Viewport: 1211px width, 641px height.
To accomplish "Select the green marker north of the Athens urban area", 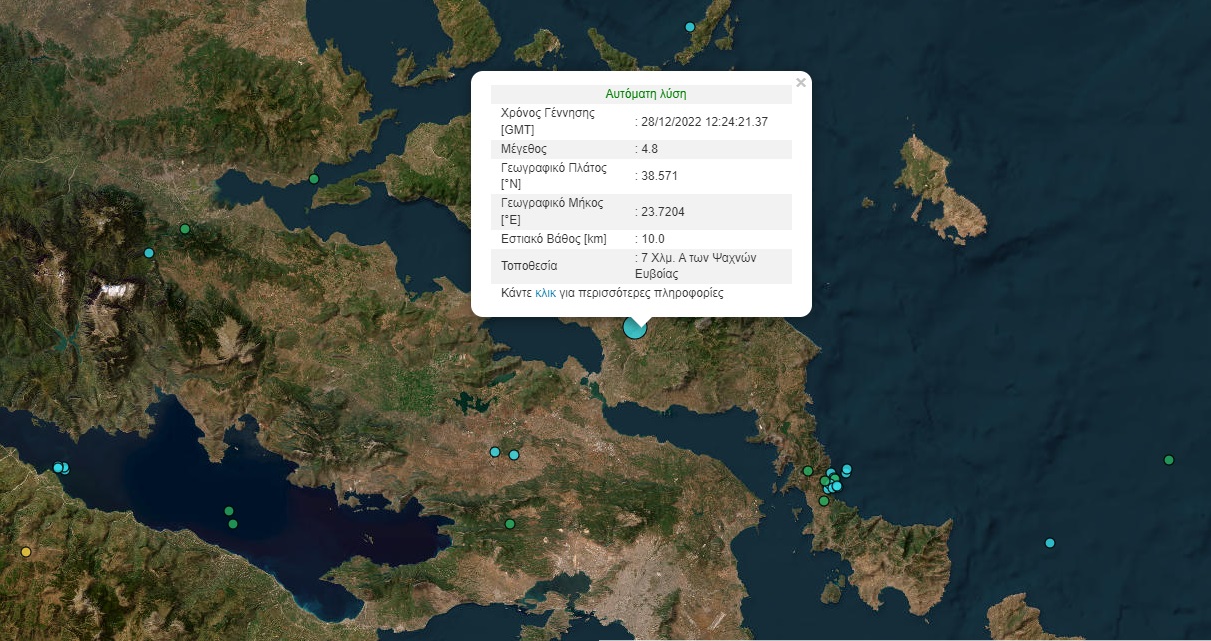I will 509,523.
